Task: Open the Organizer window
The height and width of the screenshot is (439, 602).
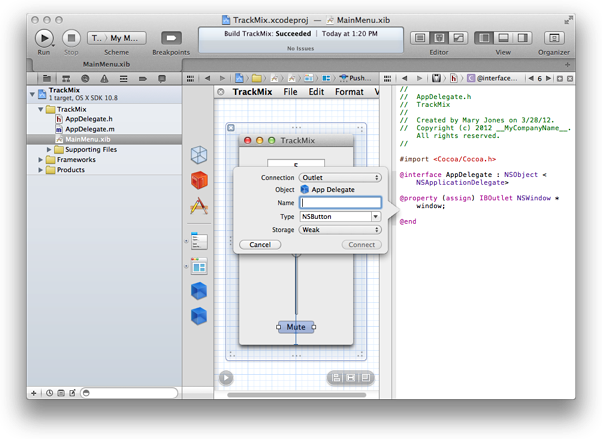Action: tap(554, 38)
